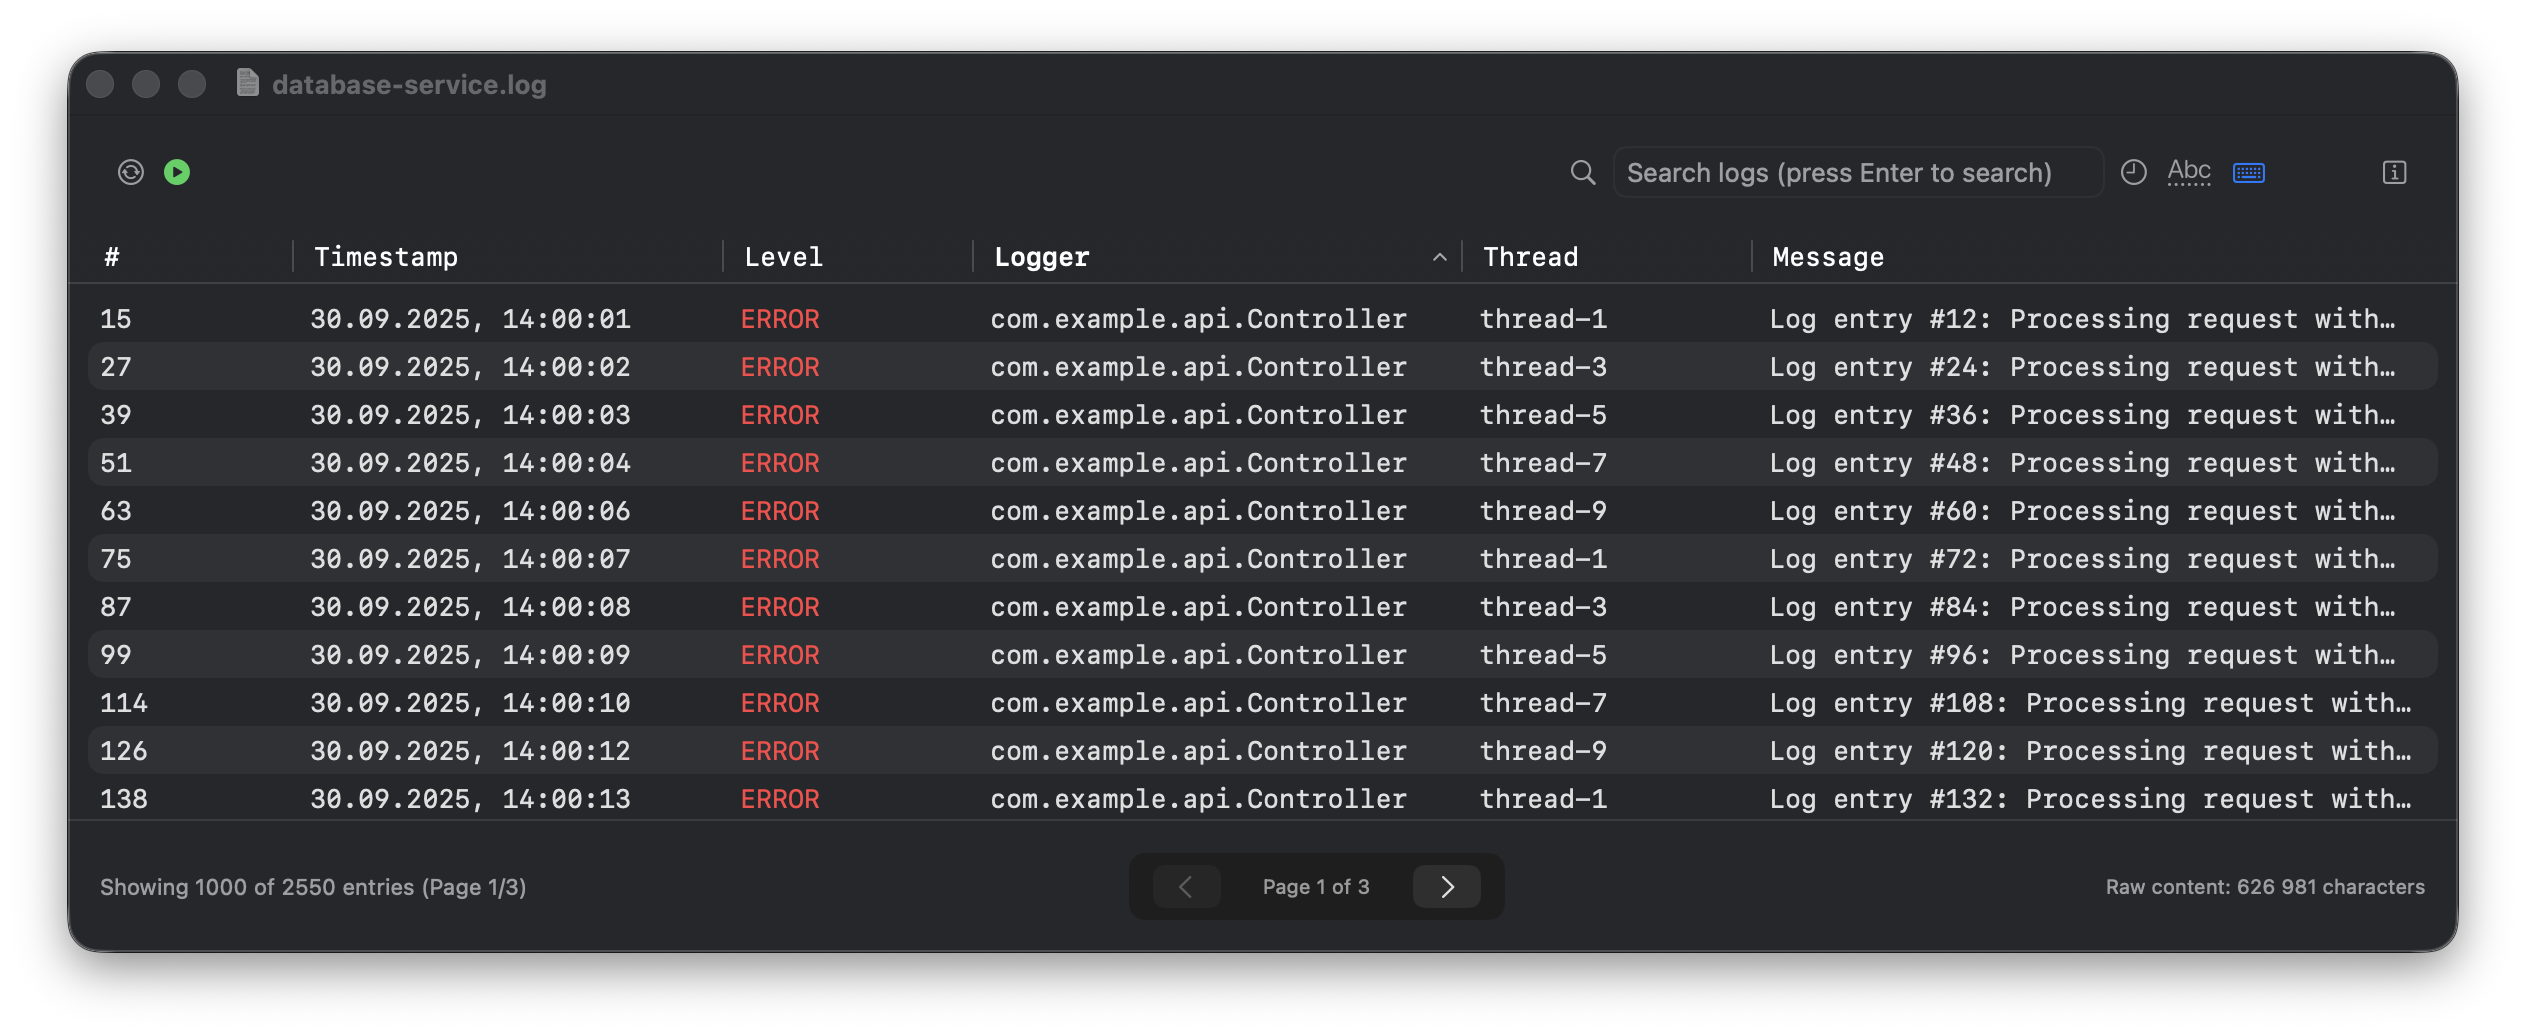Sort by the Timestamp column header

(386, 257)
